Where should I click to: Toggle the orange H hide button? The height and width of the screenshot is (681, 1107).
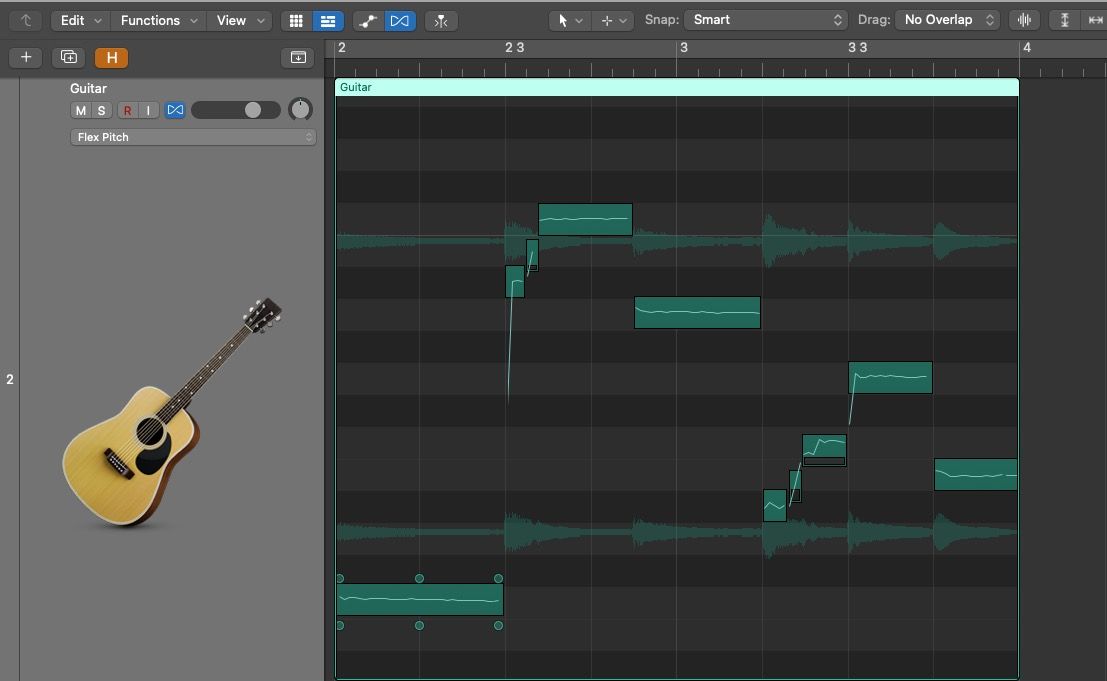111,58
